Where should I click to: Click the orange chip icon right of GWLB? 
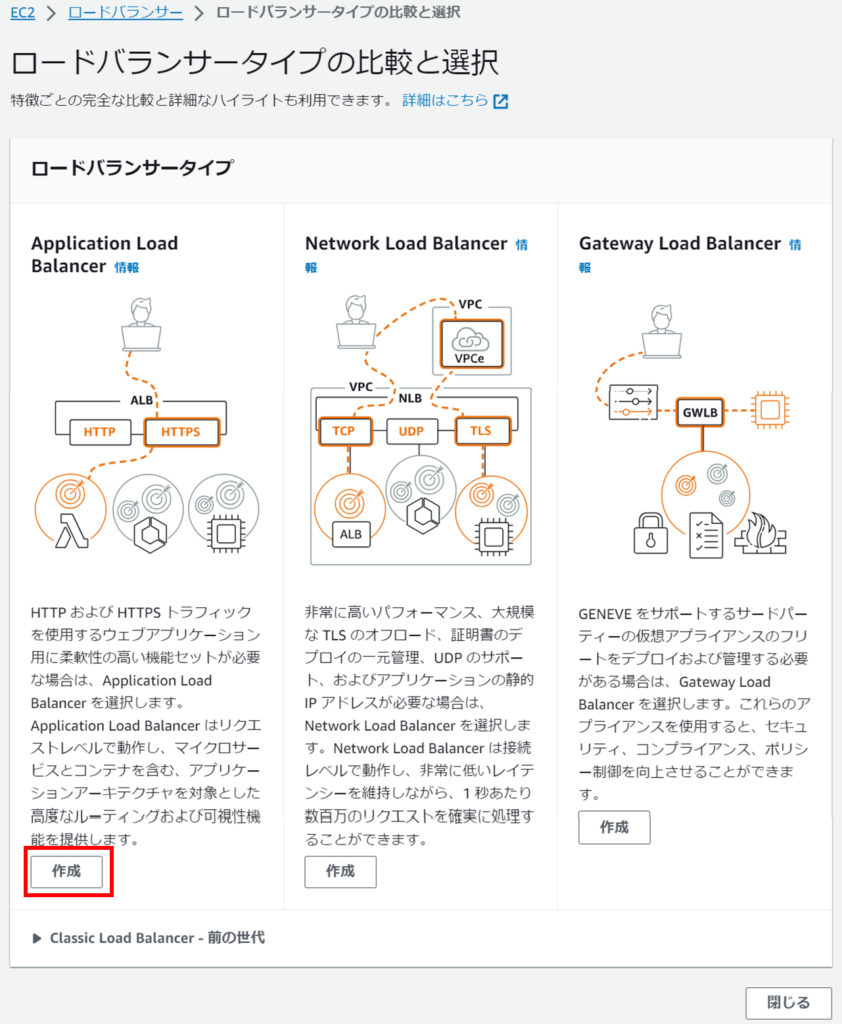[x=769, y=410]
